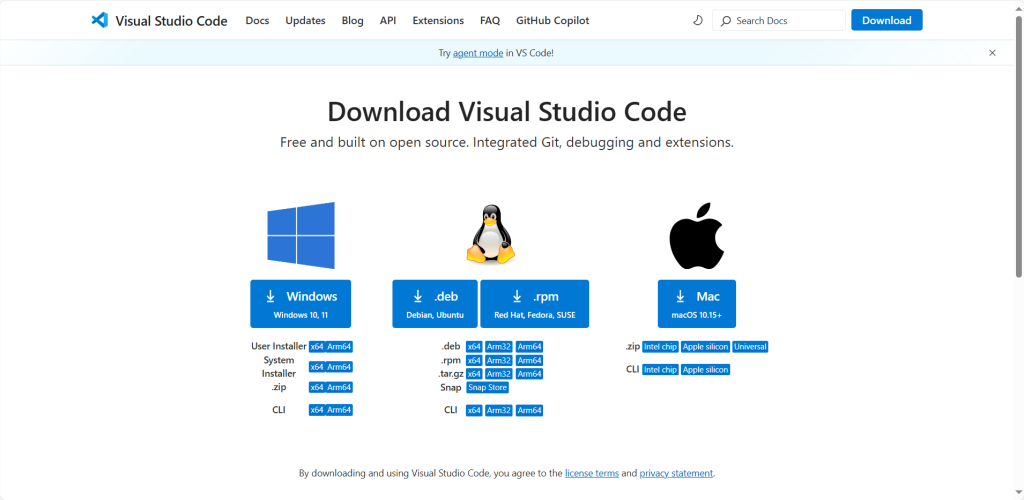This screenshot has height=500, width=1024.
Task: Select x64 for Windows .zip
Action: (x=317, y=387)
